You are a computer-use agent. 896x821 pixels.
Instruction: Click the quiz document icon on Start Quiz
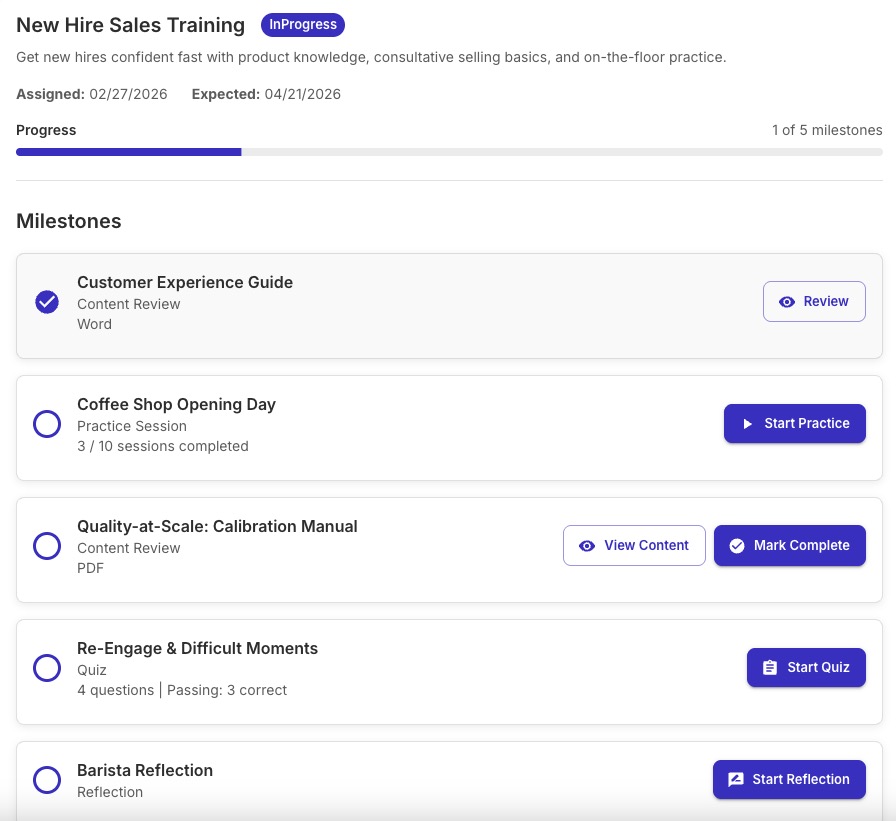coord(771,667)
